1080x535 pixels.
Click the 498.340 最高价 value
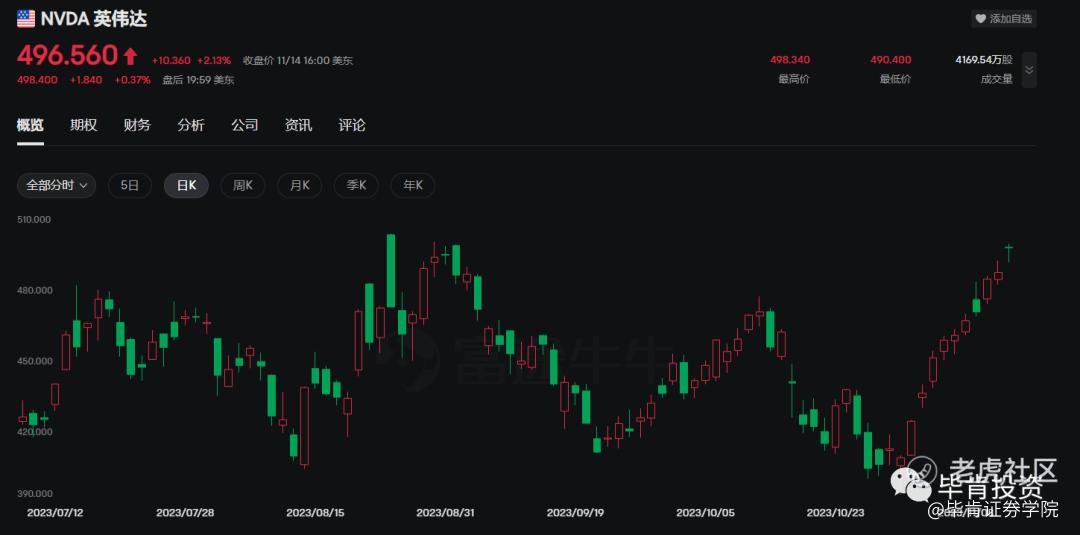(790, 60)
